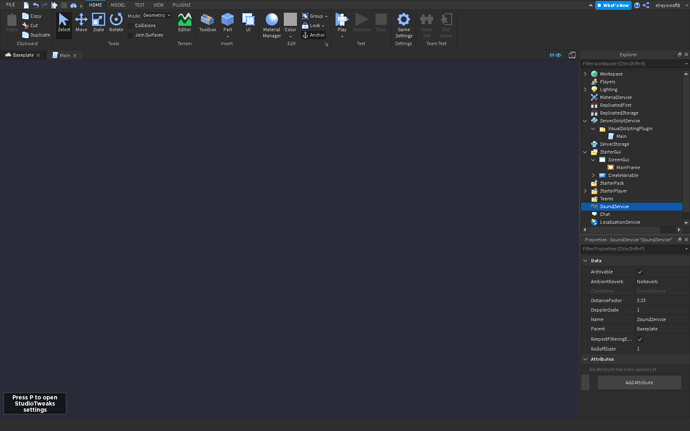This screenshot has width=690, height=431.
Task: Select MainFrame in the Explorer tree
Action: point(628,168)
